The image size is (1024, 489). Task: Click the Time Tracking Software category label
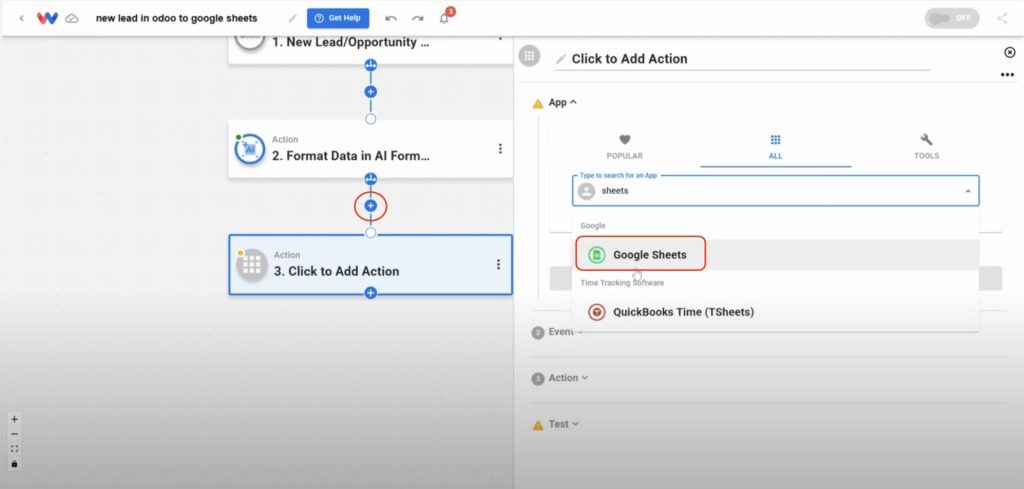[622, 283]
